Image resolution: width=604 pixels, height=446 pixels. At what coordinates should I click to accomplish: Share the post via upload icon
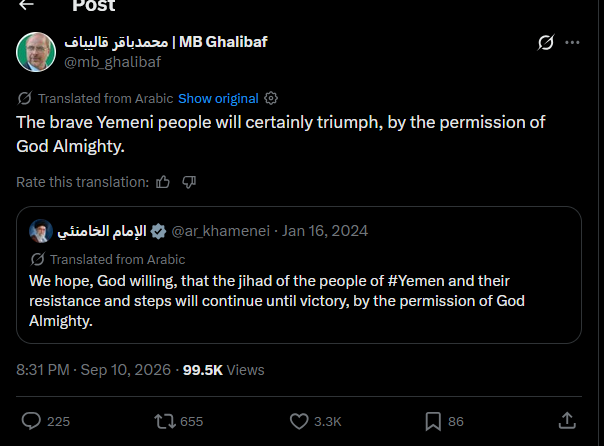coord(567,421)
